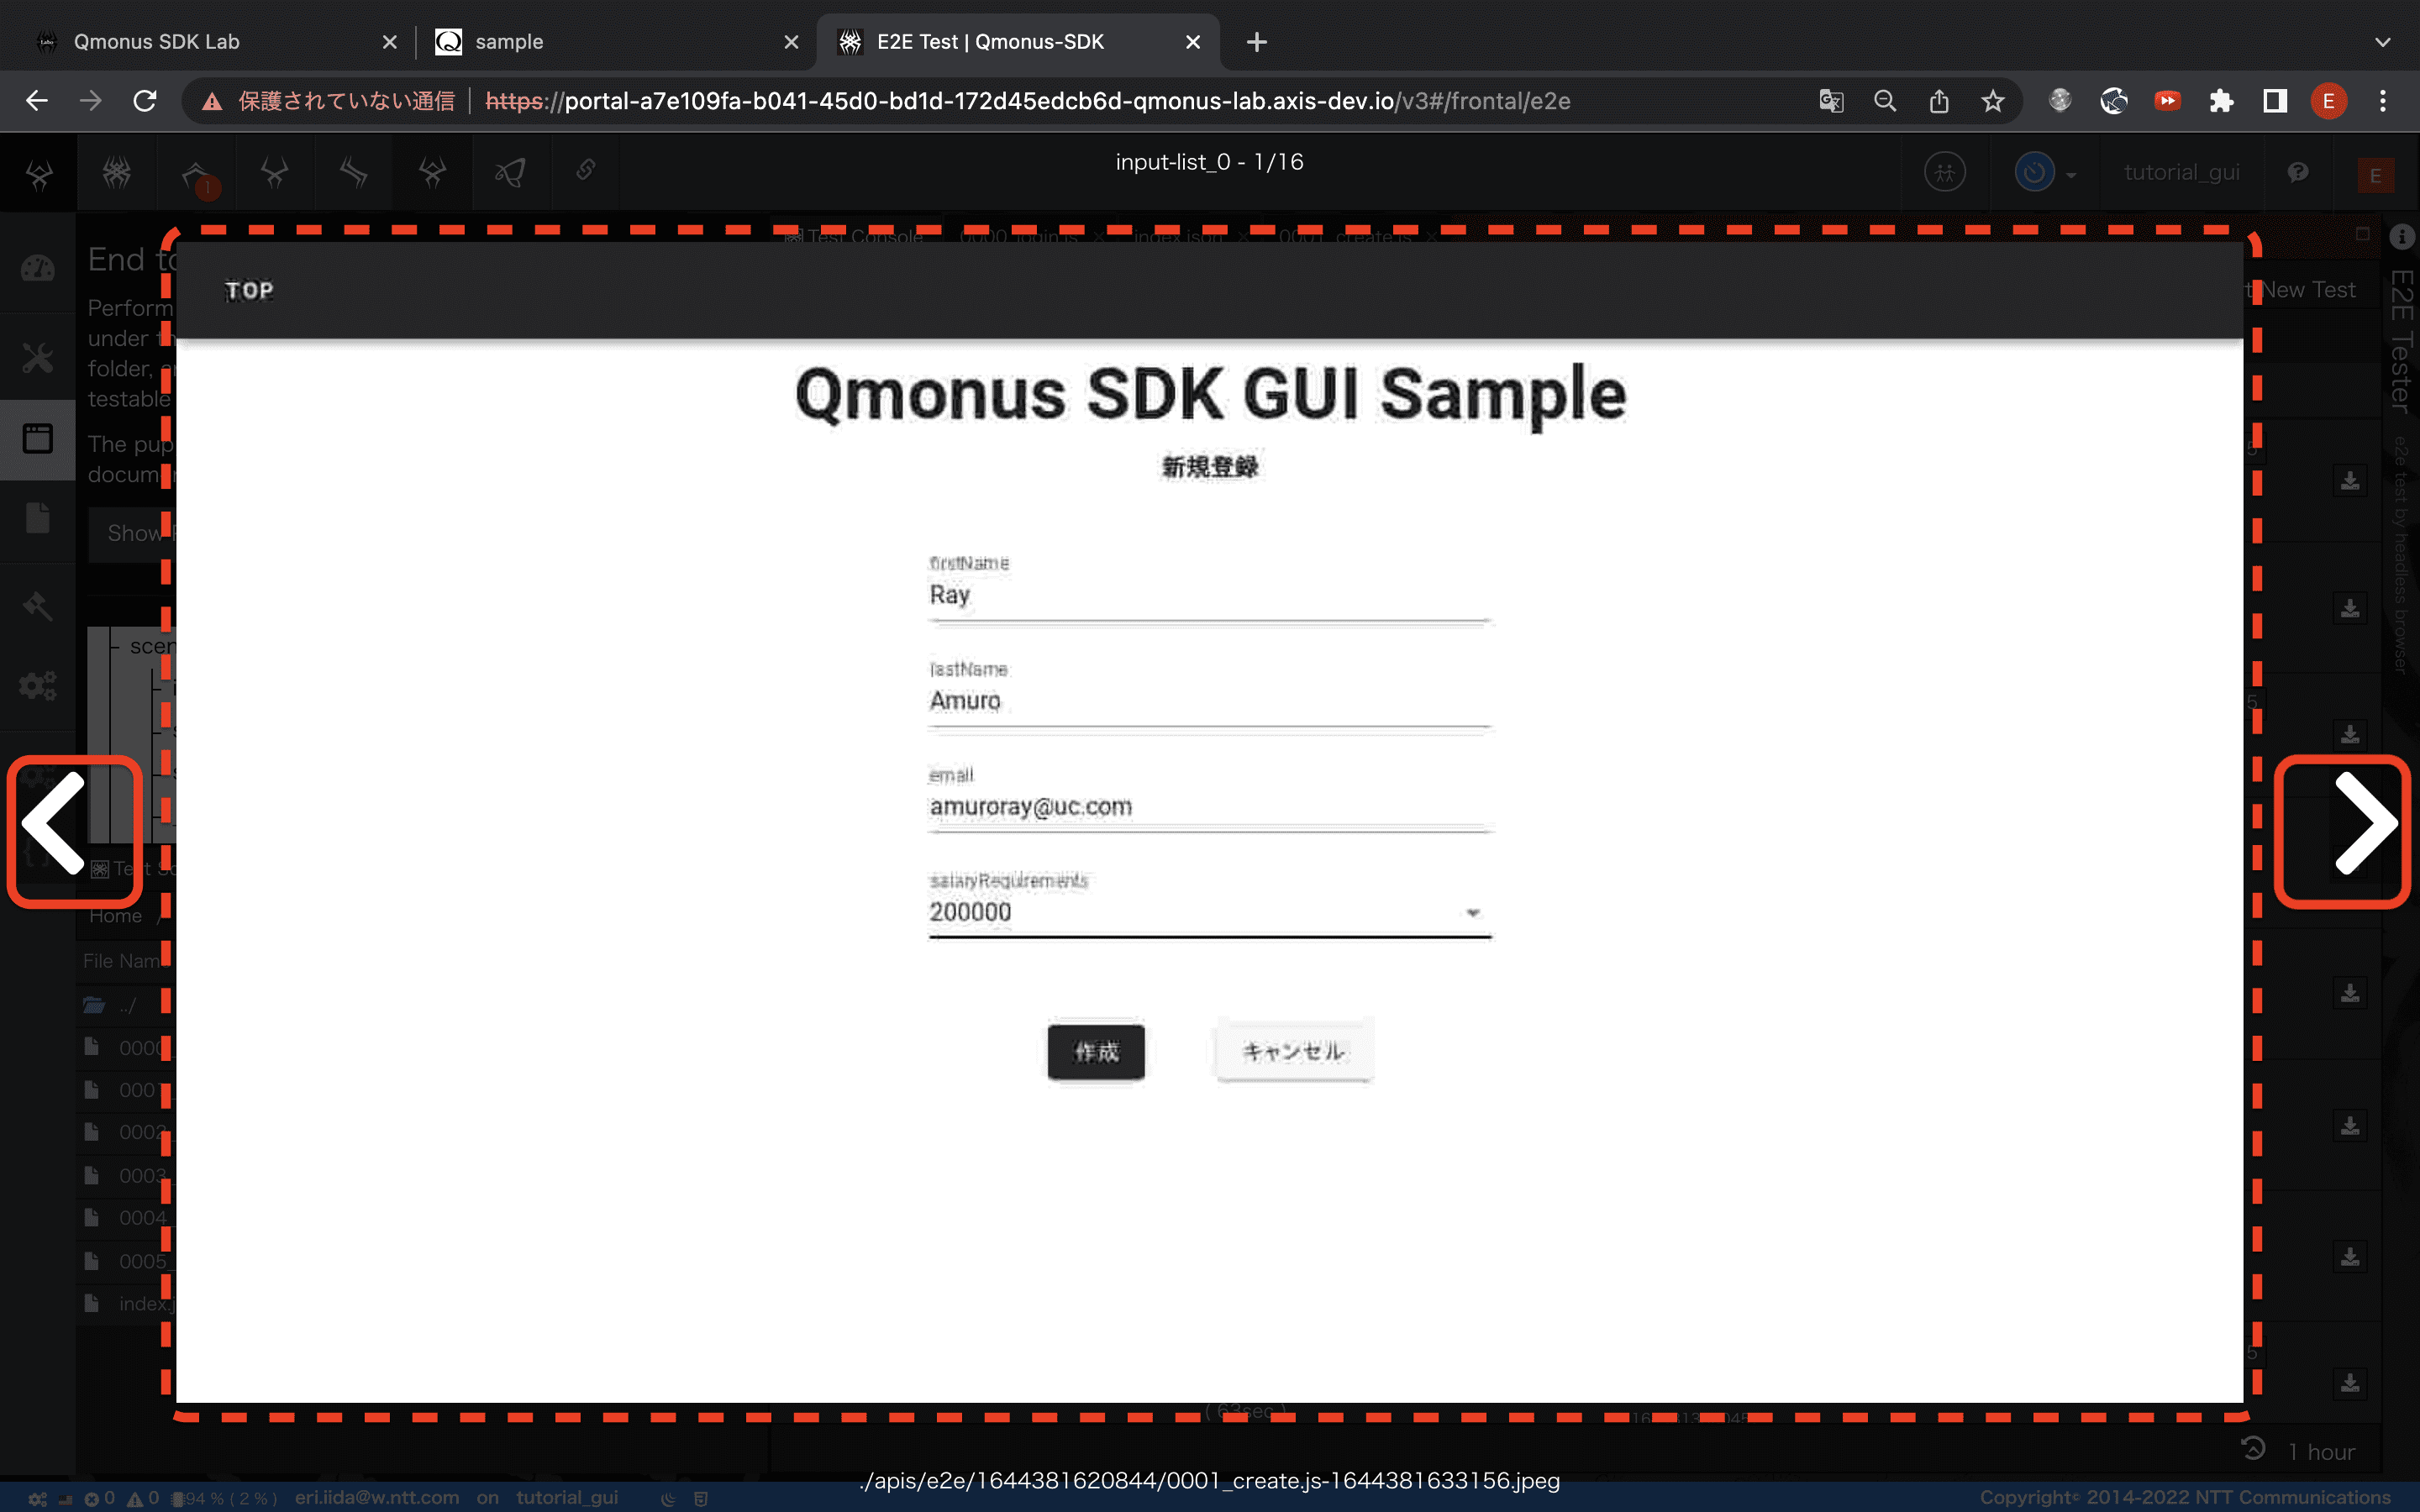Click the red fast-forward extension icon
This screenshot has height=1512, width=2420.
click(x=2167, y=101)
